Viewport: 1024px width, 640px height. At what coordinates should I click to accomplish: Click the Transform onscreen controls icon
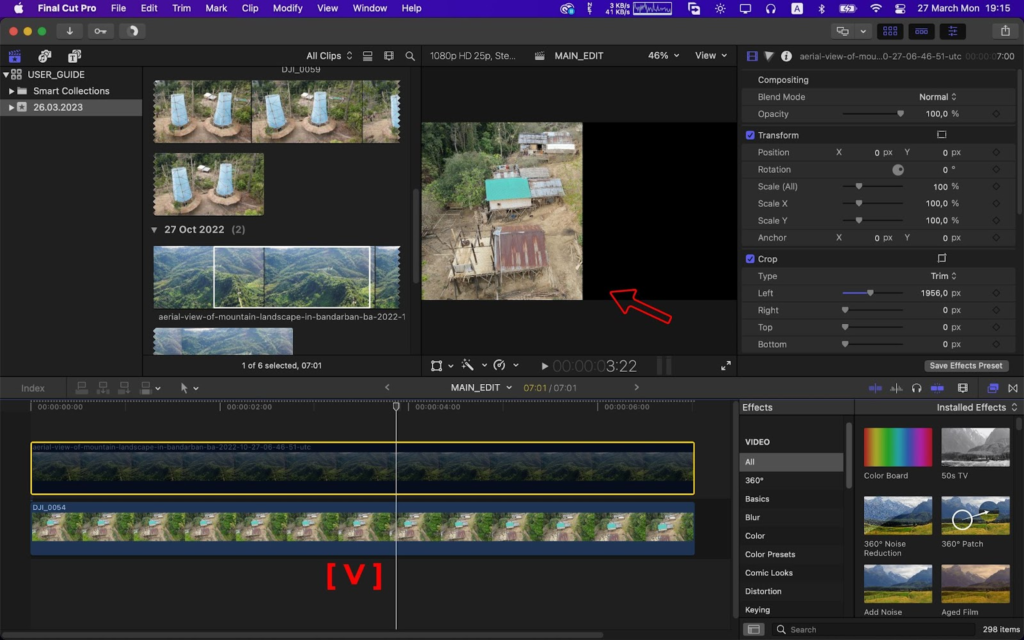(942, 135)
